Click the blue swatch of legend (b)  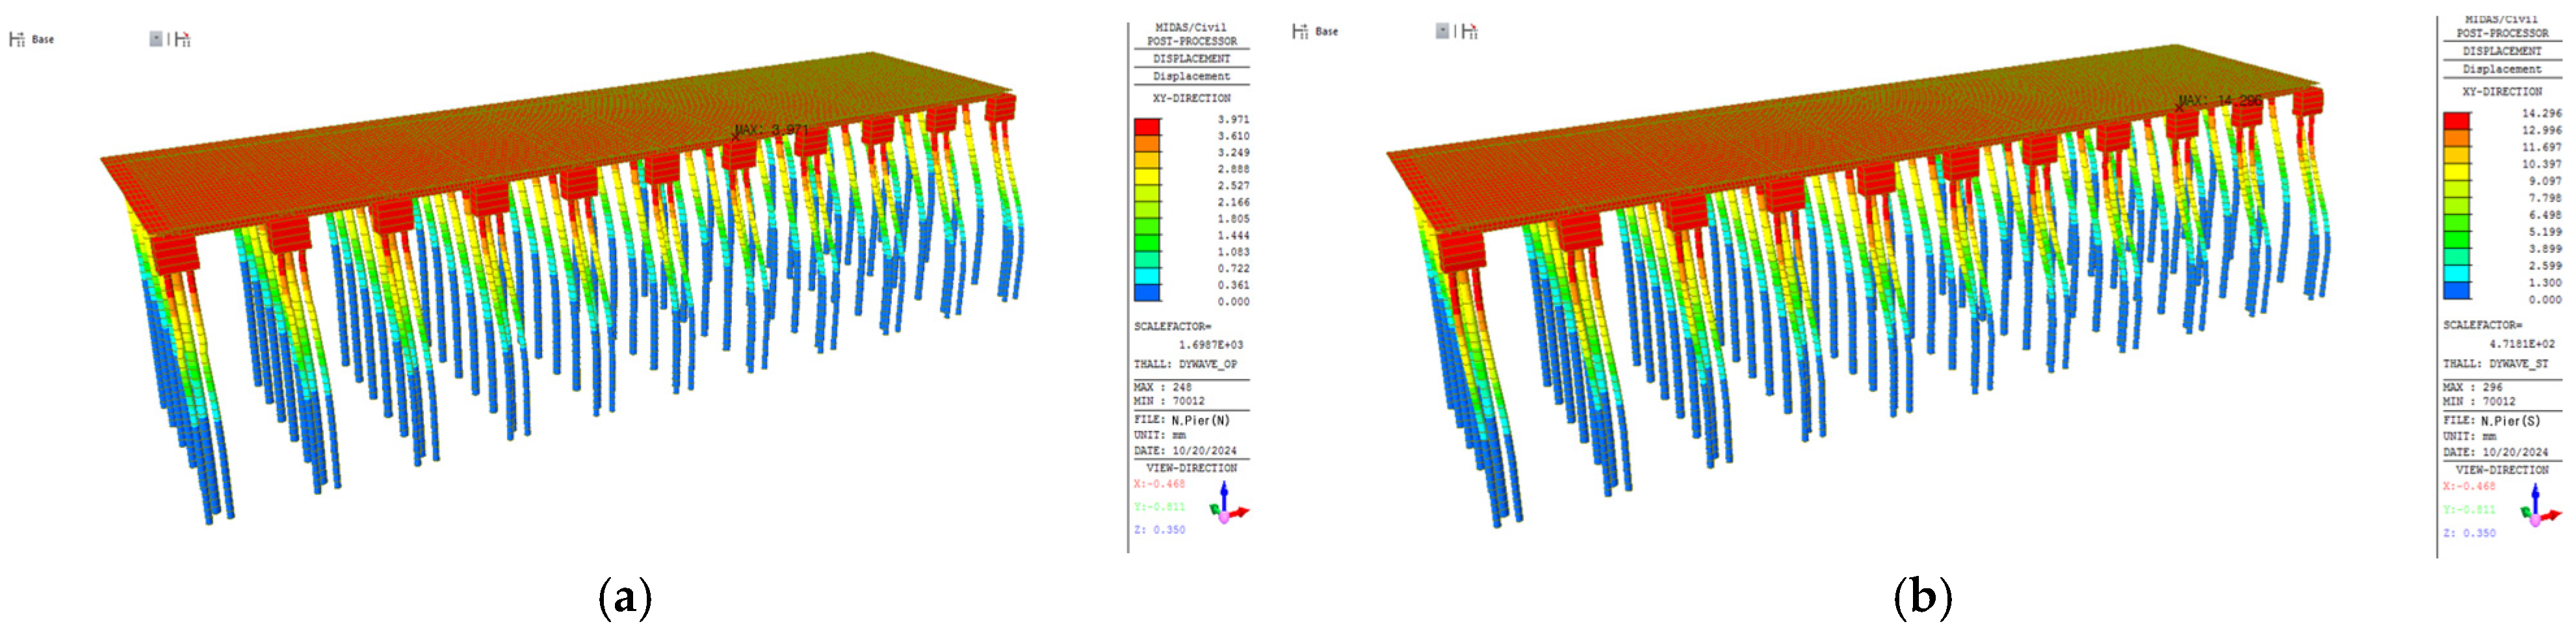coord(2456,291)
